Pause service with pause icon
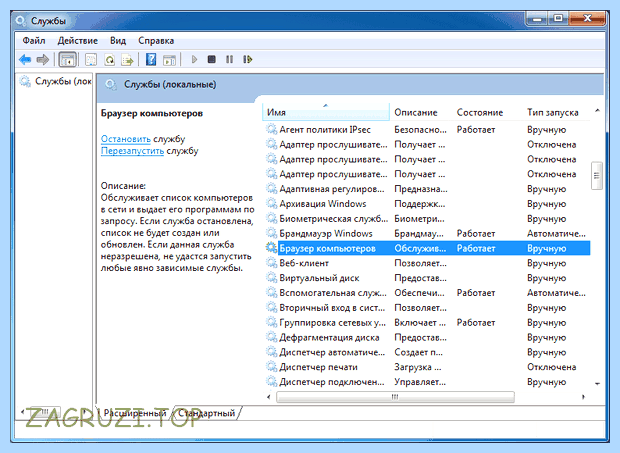This screenshot has width=620, height=453. click(x=229, y=60)
